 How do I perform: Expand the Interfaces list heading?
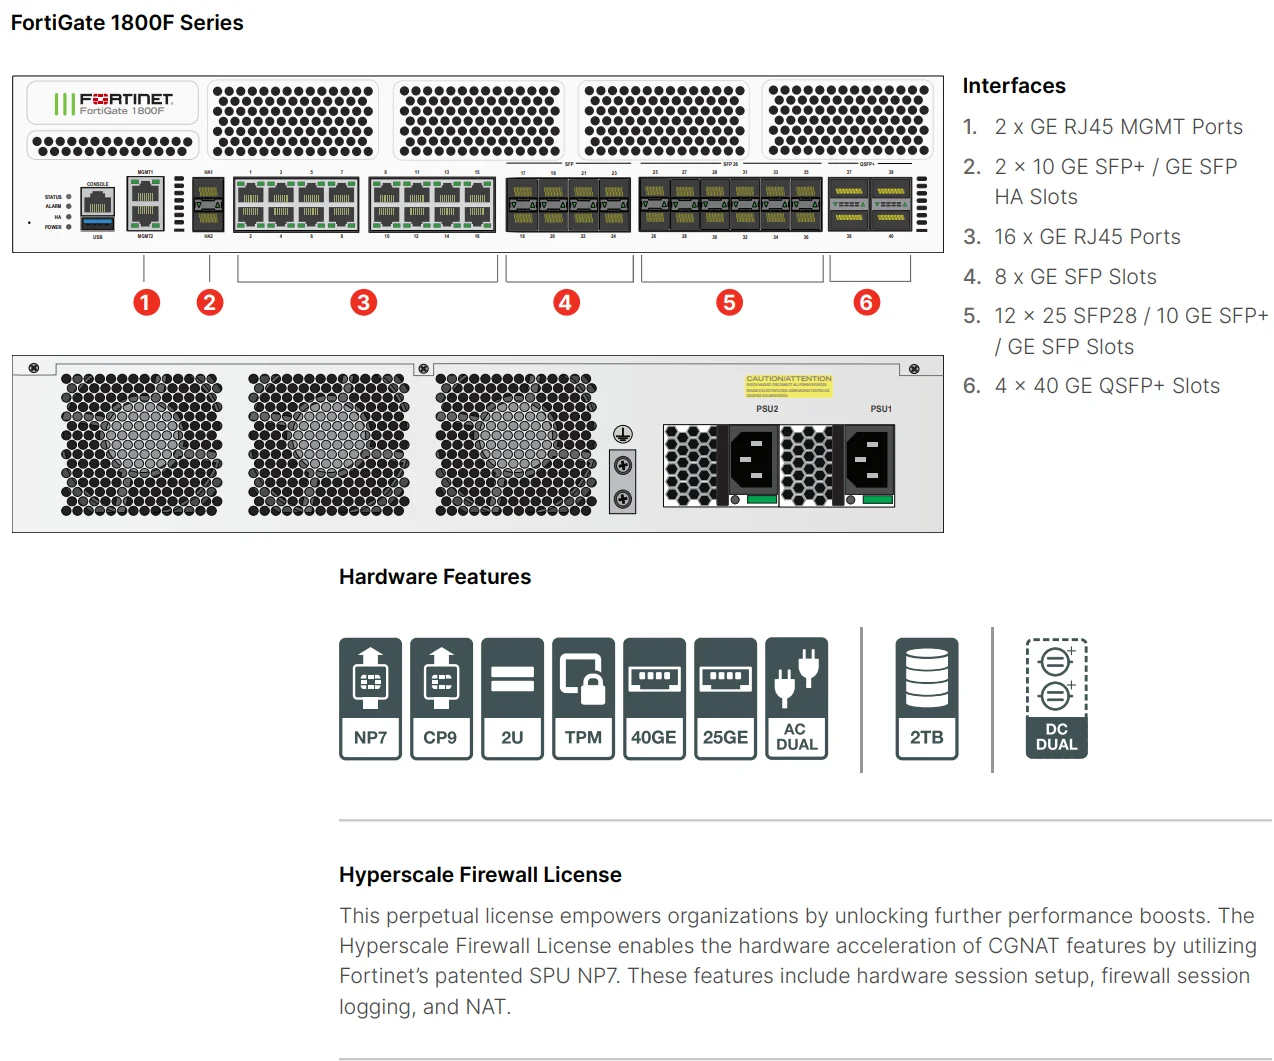[x=1014, y=86]
